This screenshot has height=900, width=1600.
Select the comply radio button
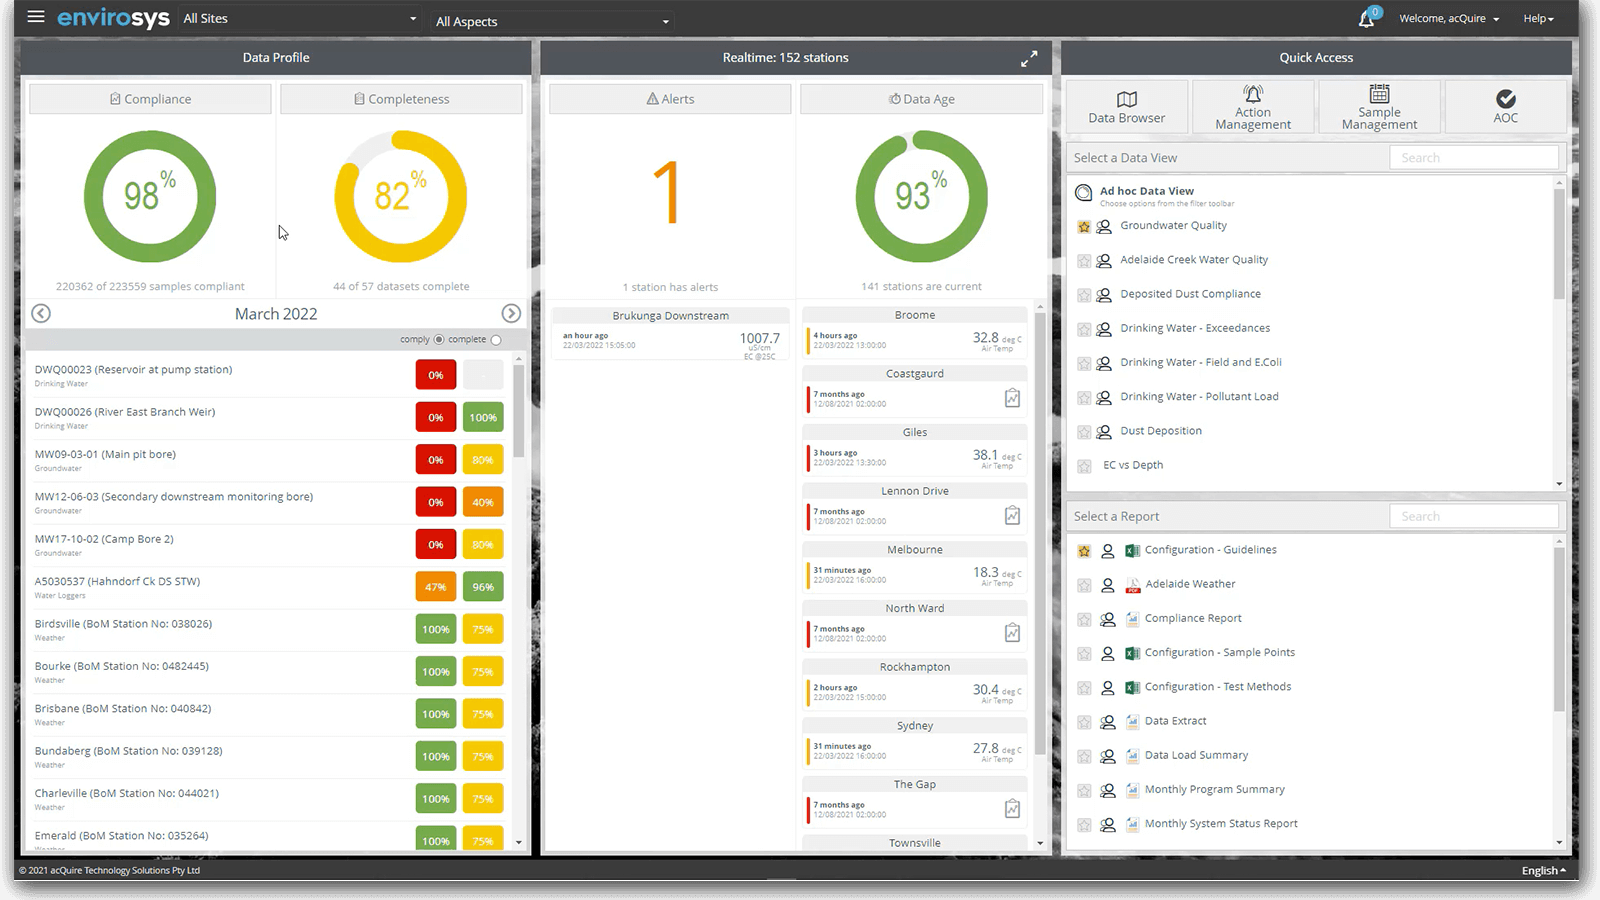(438, 340)
